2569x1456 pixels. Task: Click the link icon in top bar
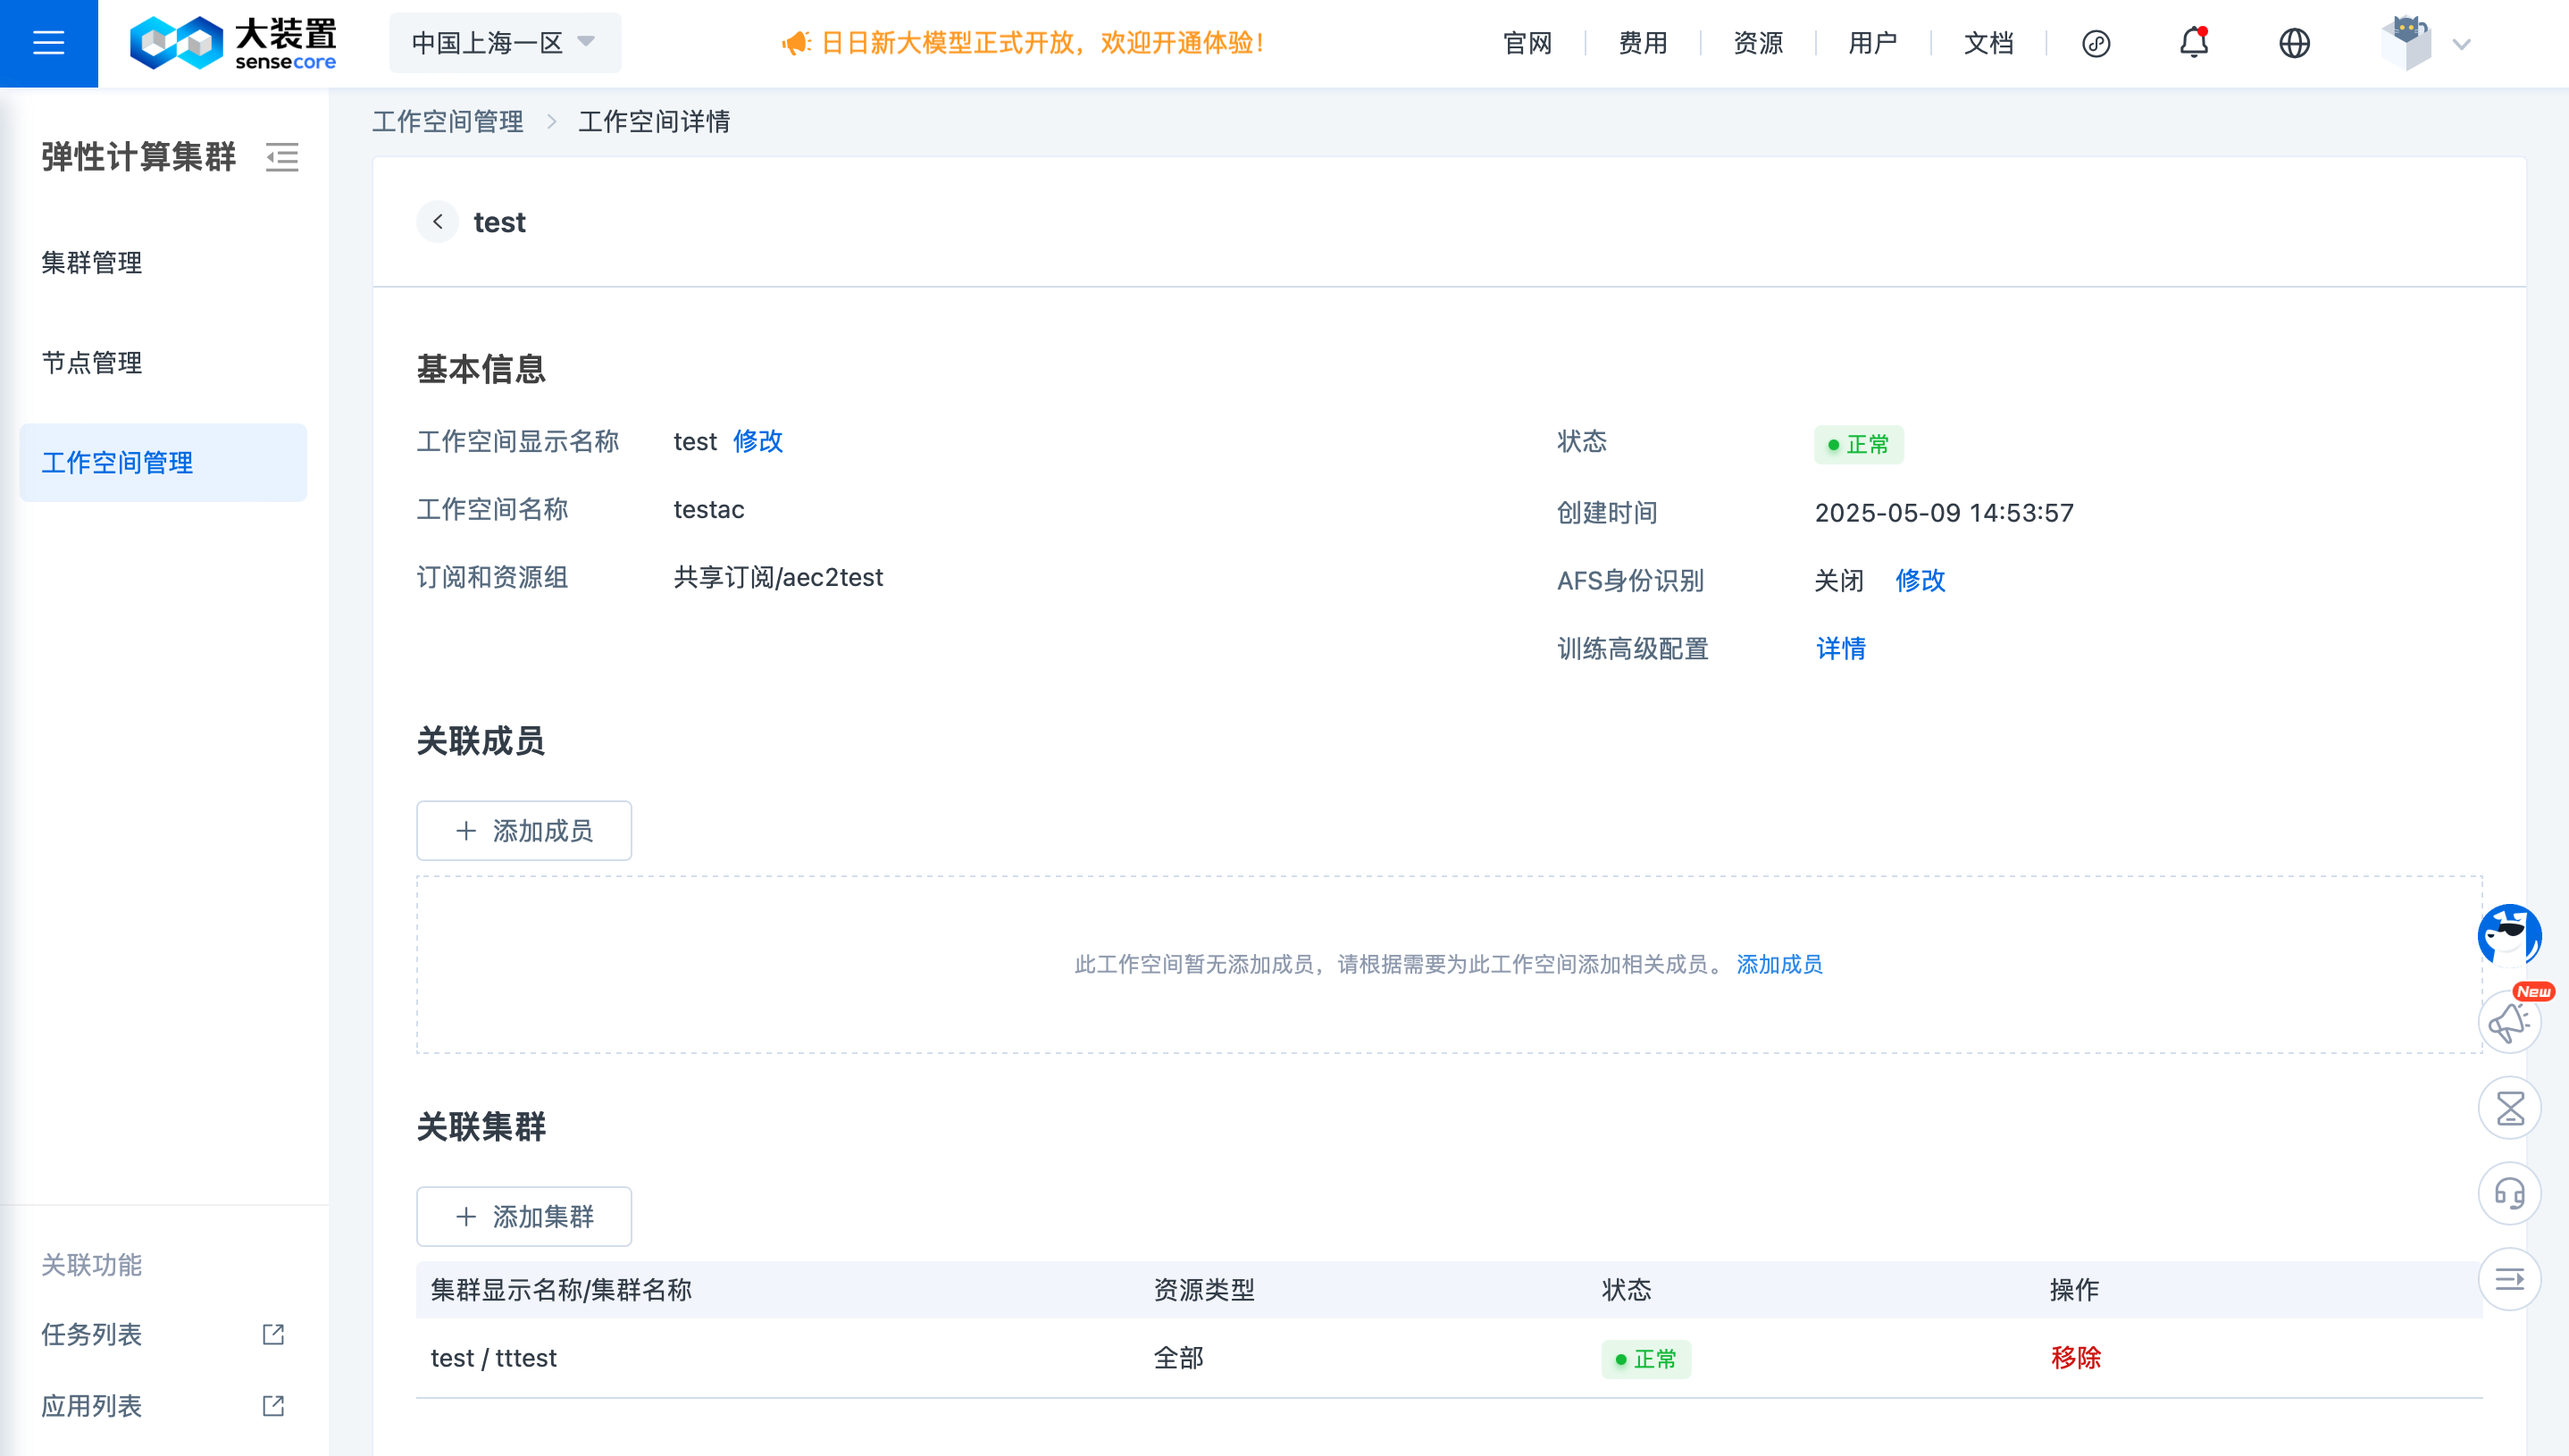[2096, 43]
